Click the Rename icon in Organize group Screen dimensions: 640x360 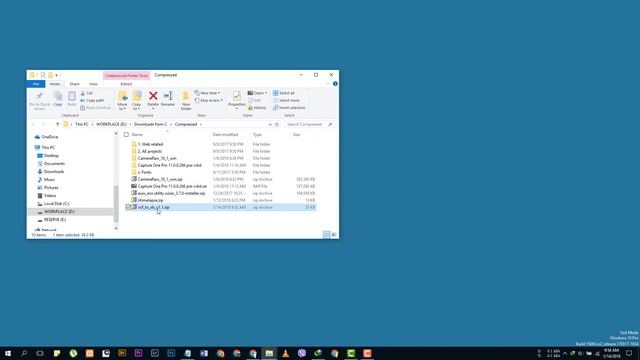coord(168,96)
